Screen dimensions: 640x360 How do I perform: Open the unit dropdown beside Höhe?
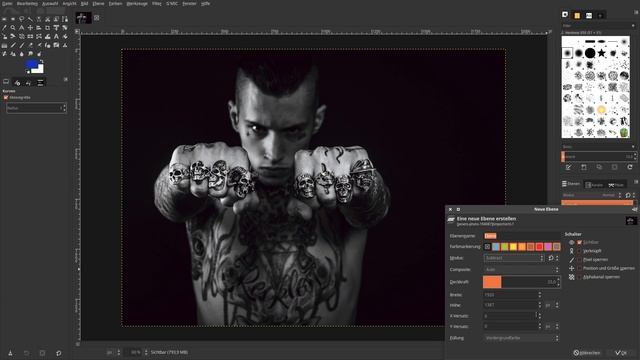pos(552,305)
